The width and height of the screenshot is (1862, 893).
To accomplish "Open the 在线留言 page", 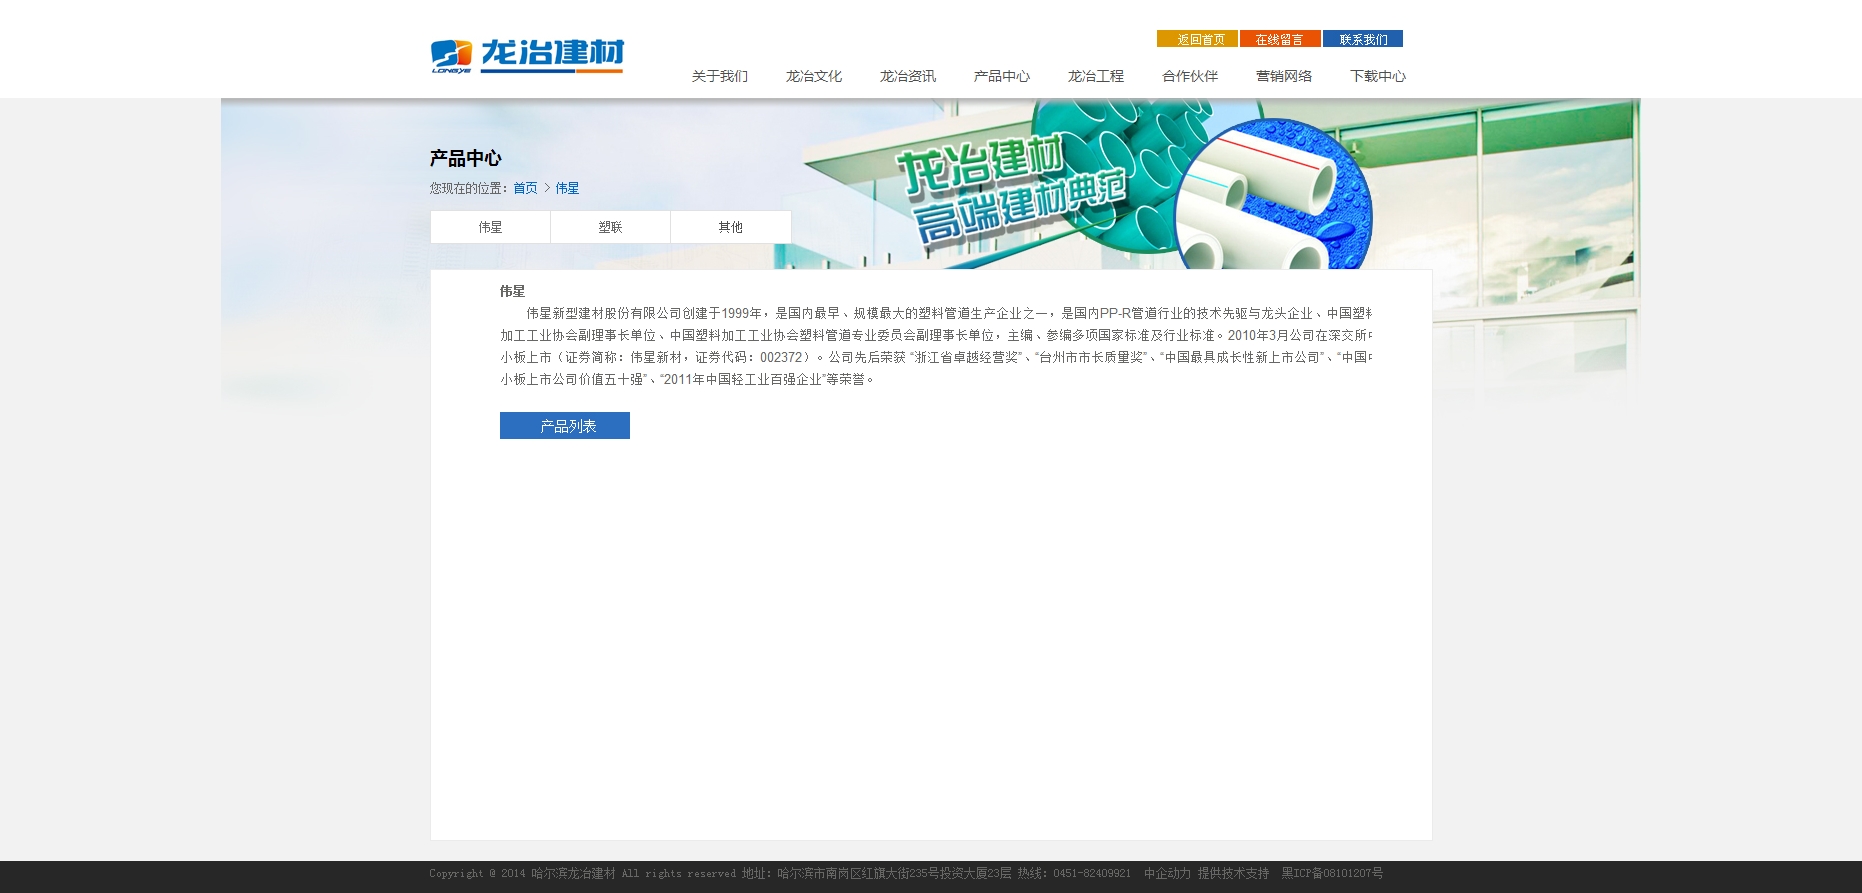I will [1280, 39].
